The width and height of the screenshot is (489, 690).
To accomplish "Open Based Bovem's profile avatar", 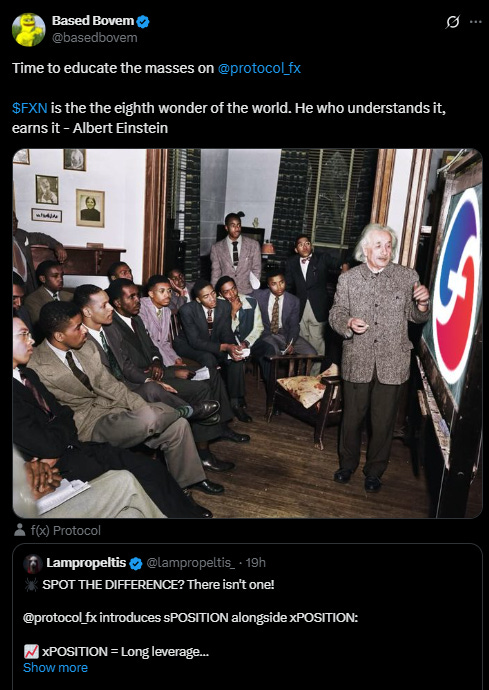I will click(x=29, y=29).
